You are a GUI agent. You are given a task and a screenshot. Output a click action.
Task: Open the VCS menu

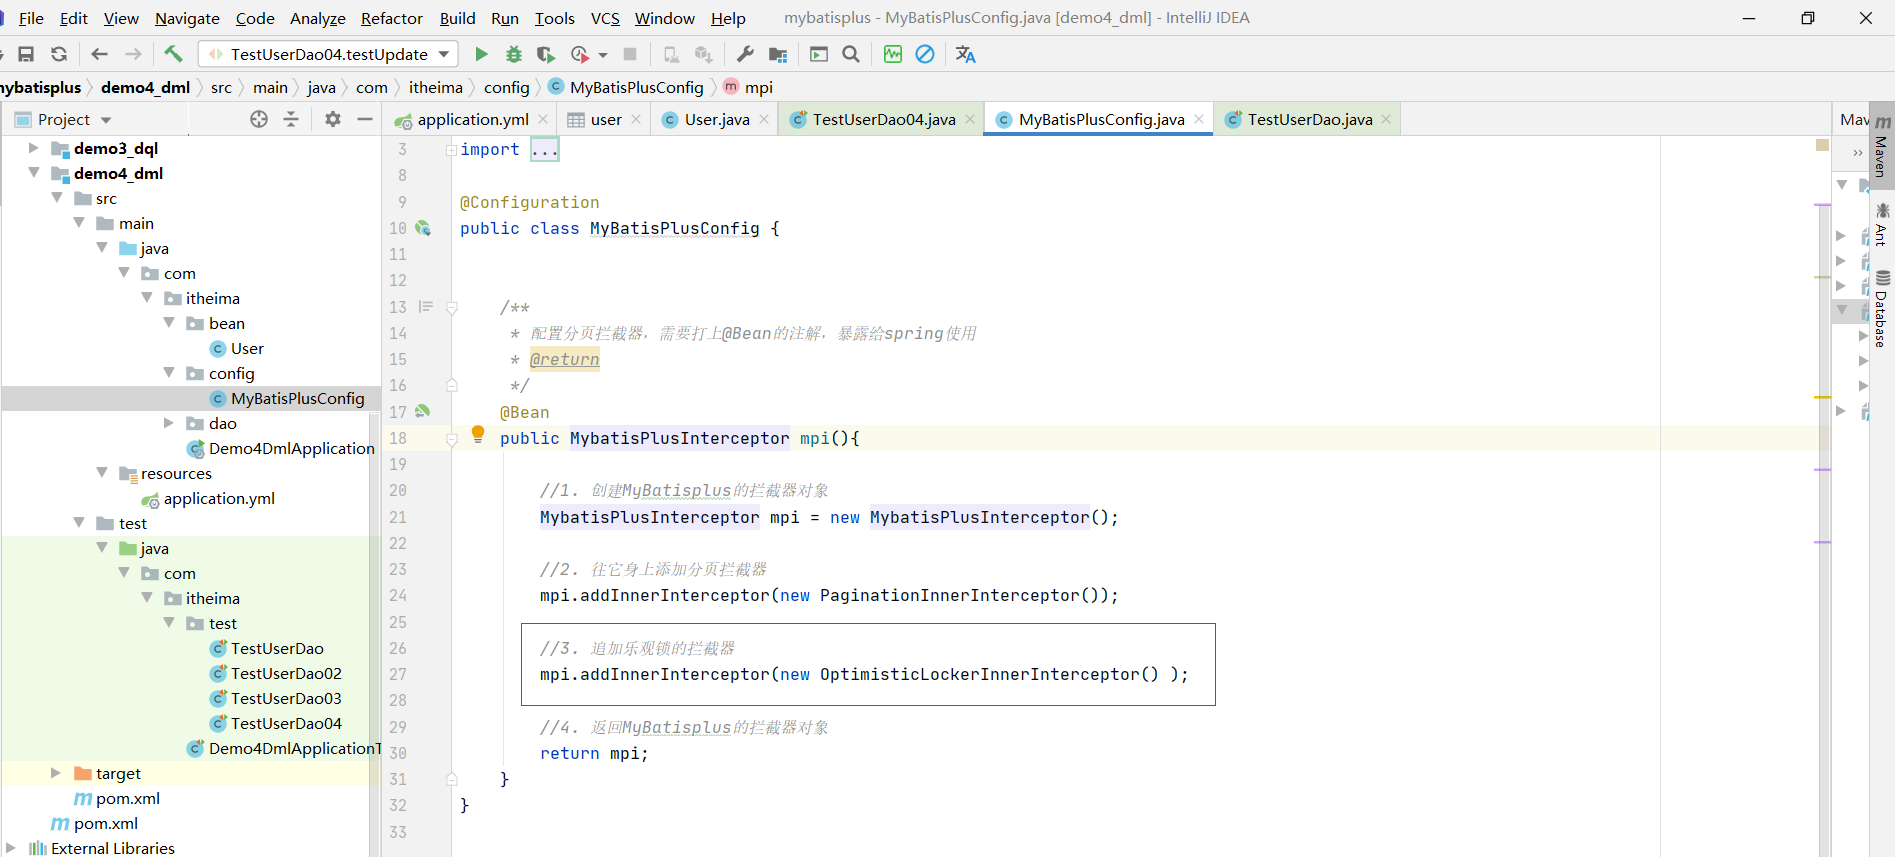pos(605,18)
